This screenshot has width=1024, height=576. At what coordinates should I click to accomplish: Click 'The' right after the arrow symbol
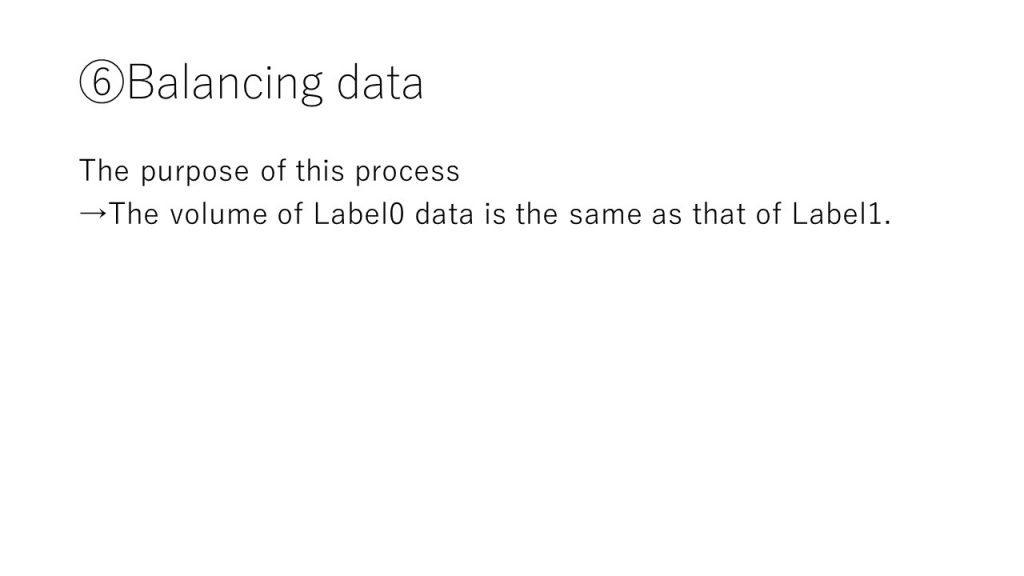pyautogui.click(x=133, y=214)
